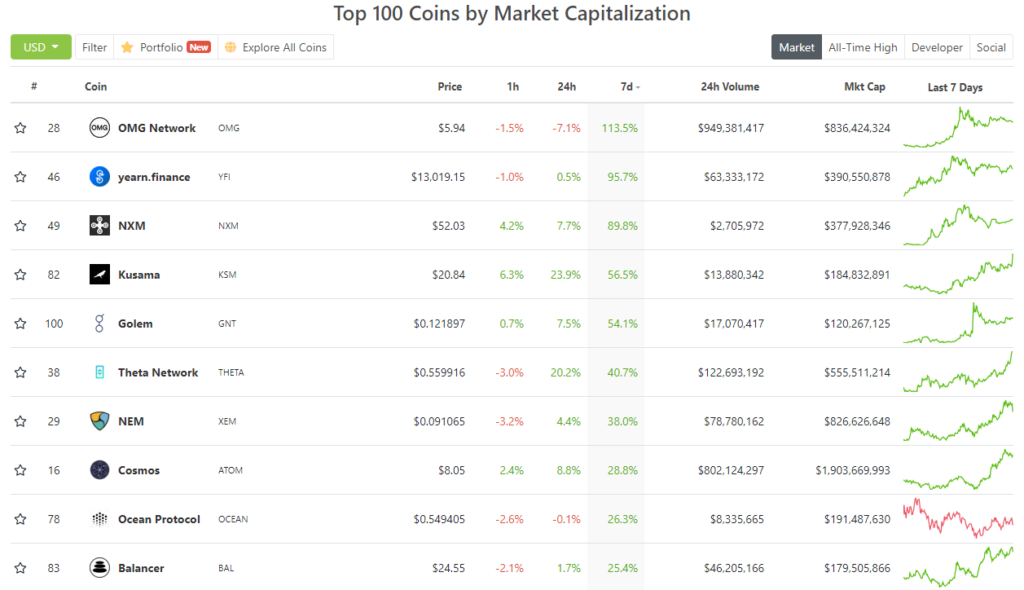The width and height of the screenshot is (1024, 590).
Task: Open the USD currency dropdown
Action: click(40, 47)
